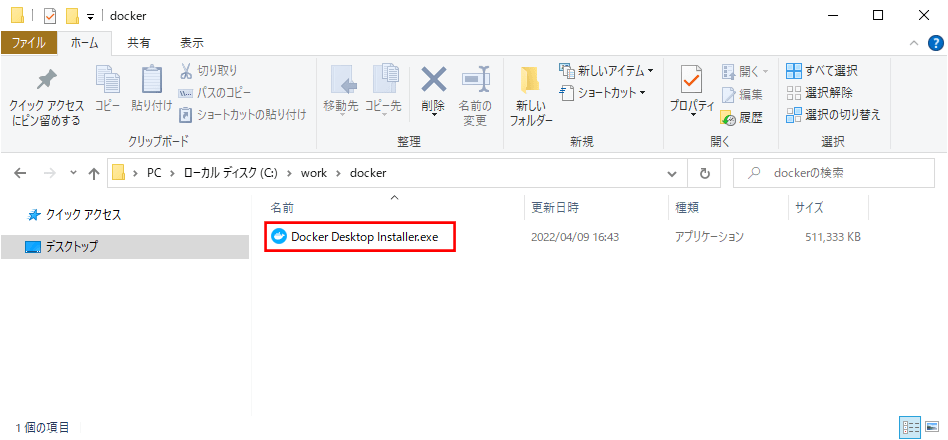Open the address bar history dropdown
Image resolution: width=948 pixels, height=440 pixels.
[672, 173]
